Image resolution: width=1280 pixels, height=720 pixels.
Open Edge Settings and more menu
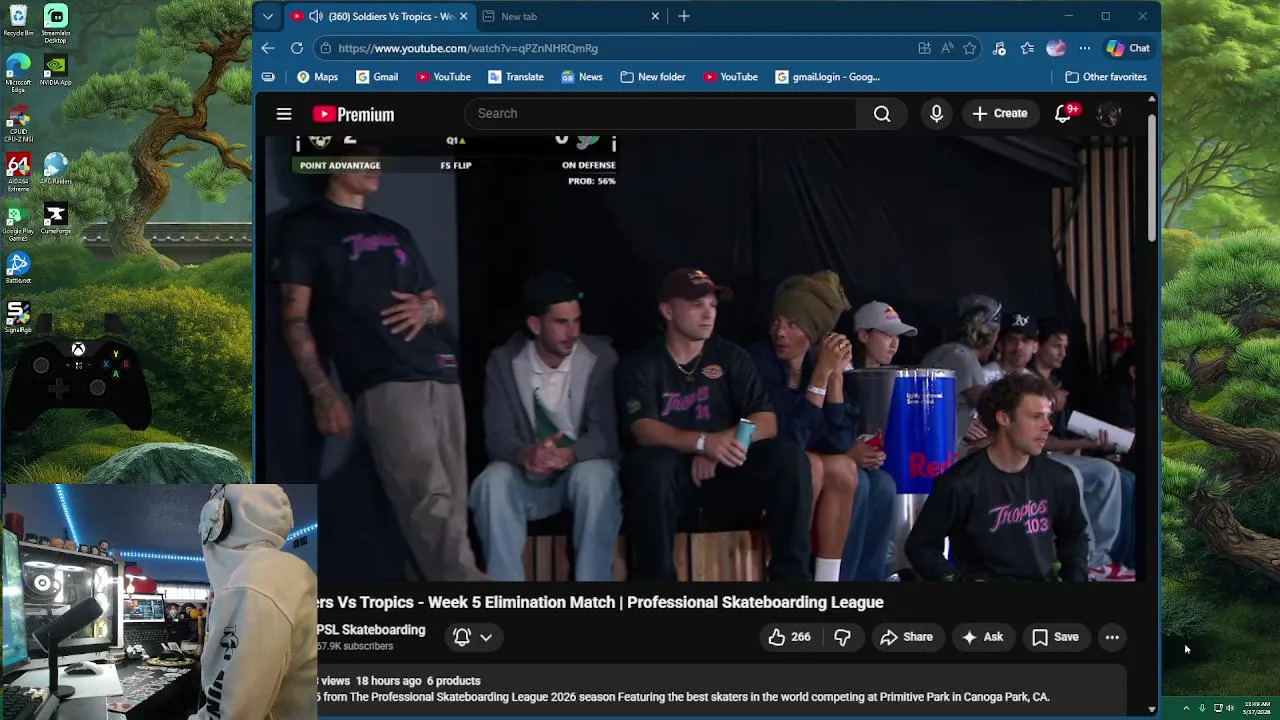click(1084, 48)
